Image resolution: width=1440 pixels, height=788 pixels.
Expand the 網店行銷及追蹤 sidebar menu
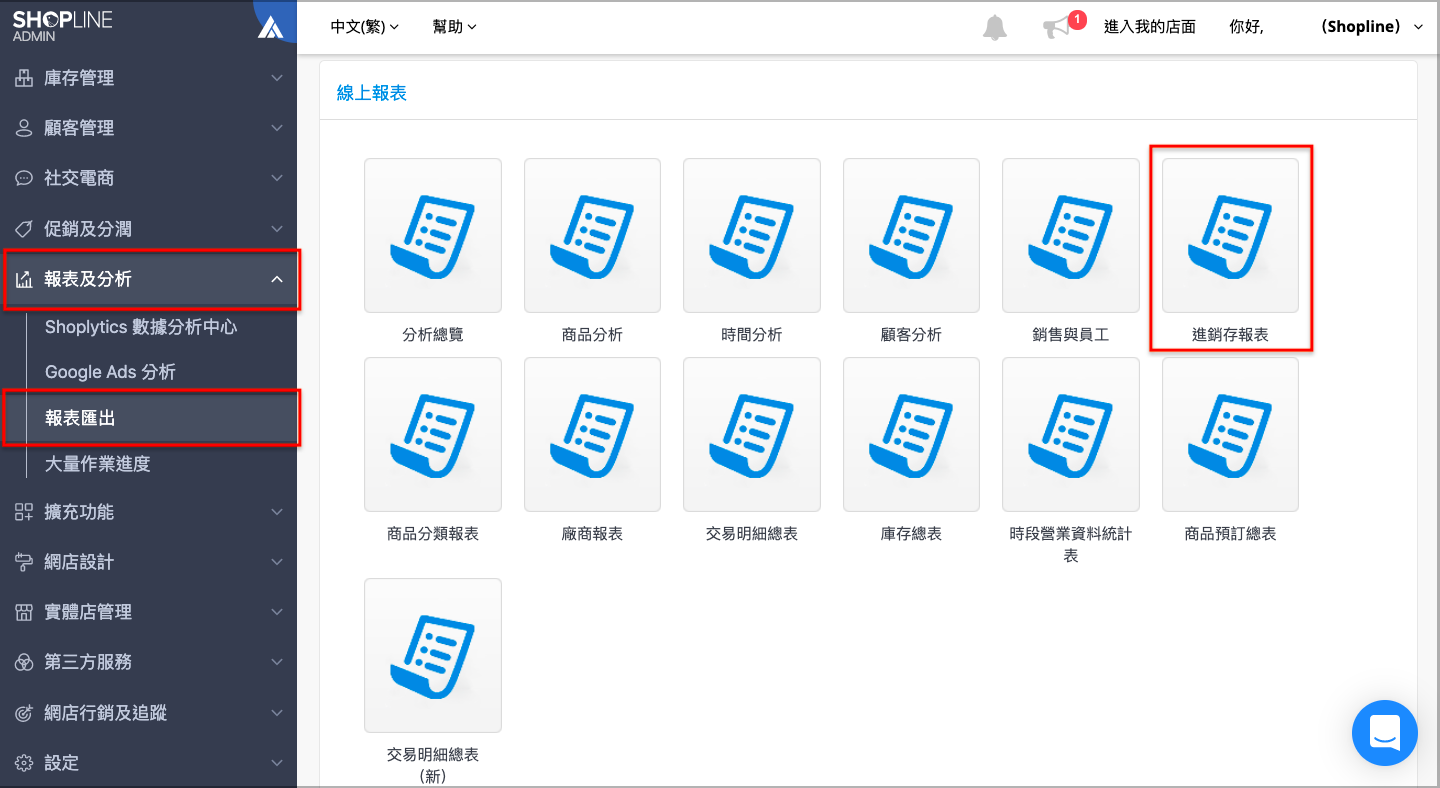[149, 713]
